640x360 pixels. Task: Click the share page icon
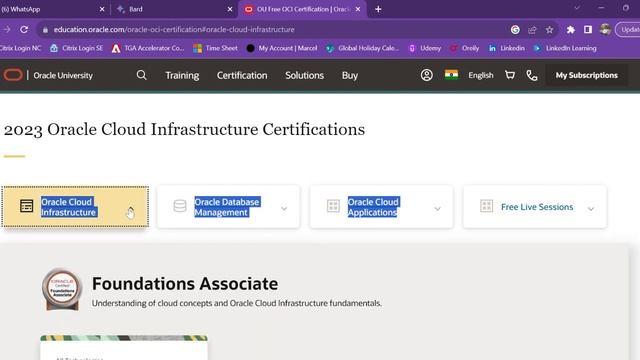[x=532, y=29]
